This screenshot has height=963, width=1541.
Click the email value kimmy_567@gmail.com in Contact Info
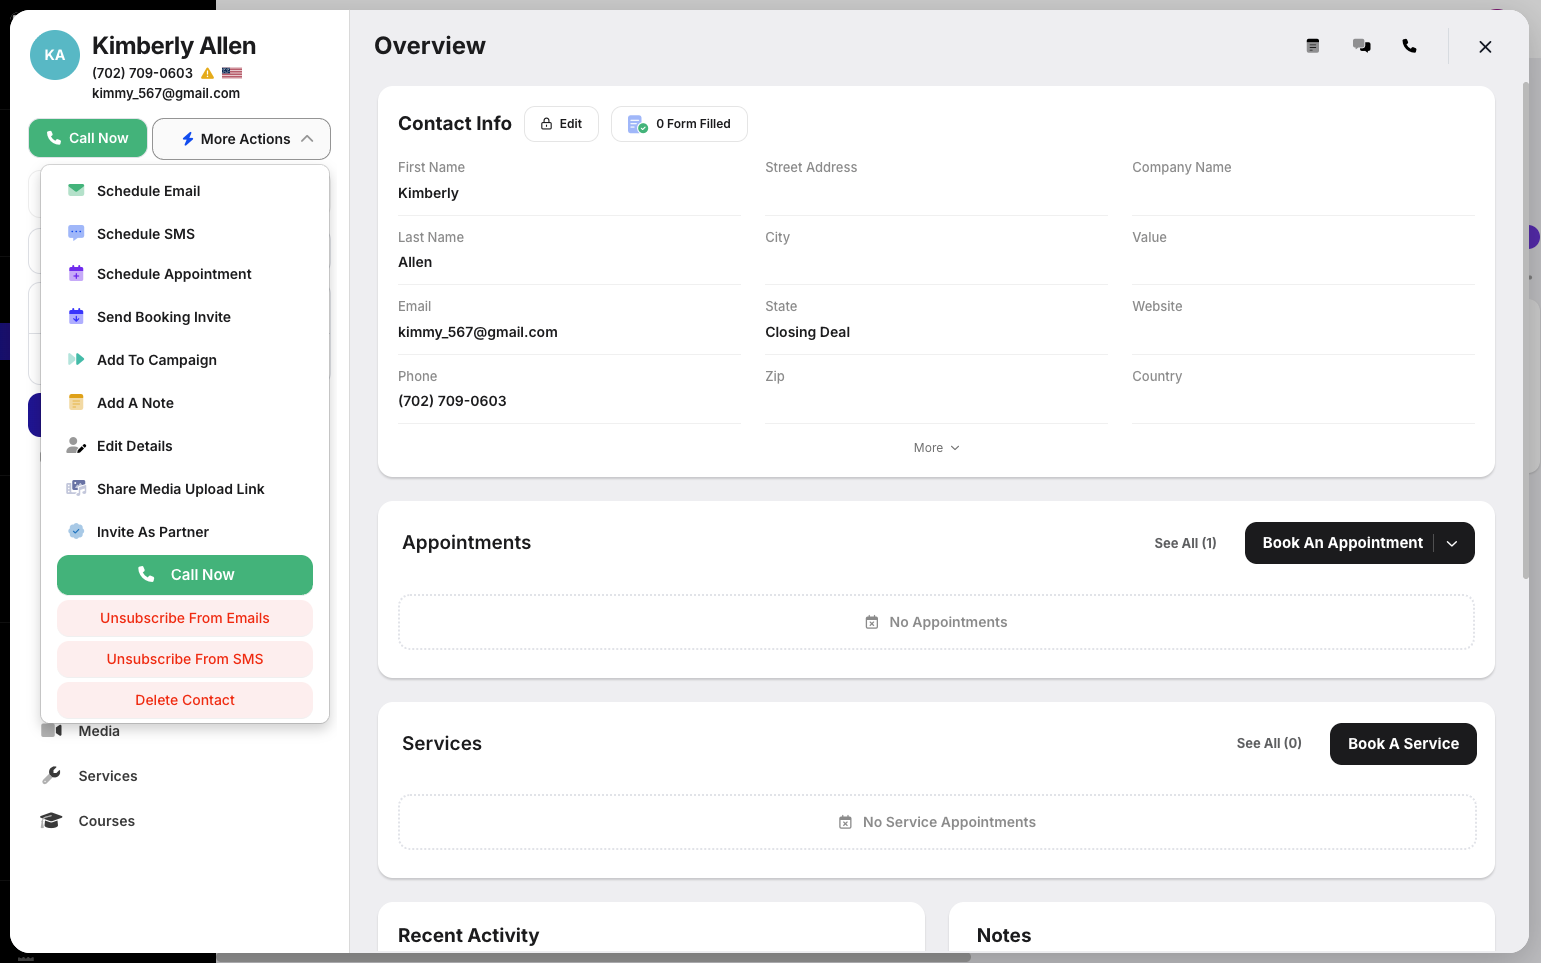coord(478,332)
